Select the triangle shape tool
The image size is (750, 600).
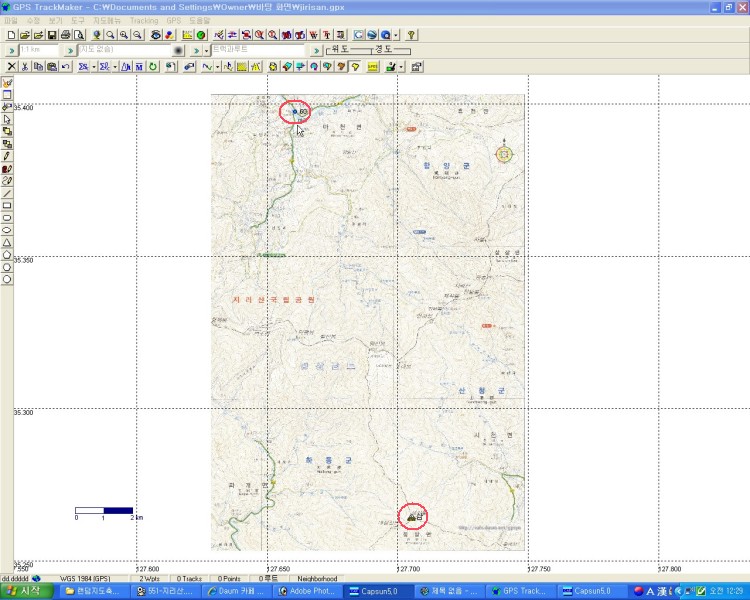pyautogui.click(x=7, y=243)
